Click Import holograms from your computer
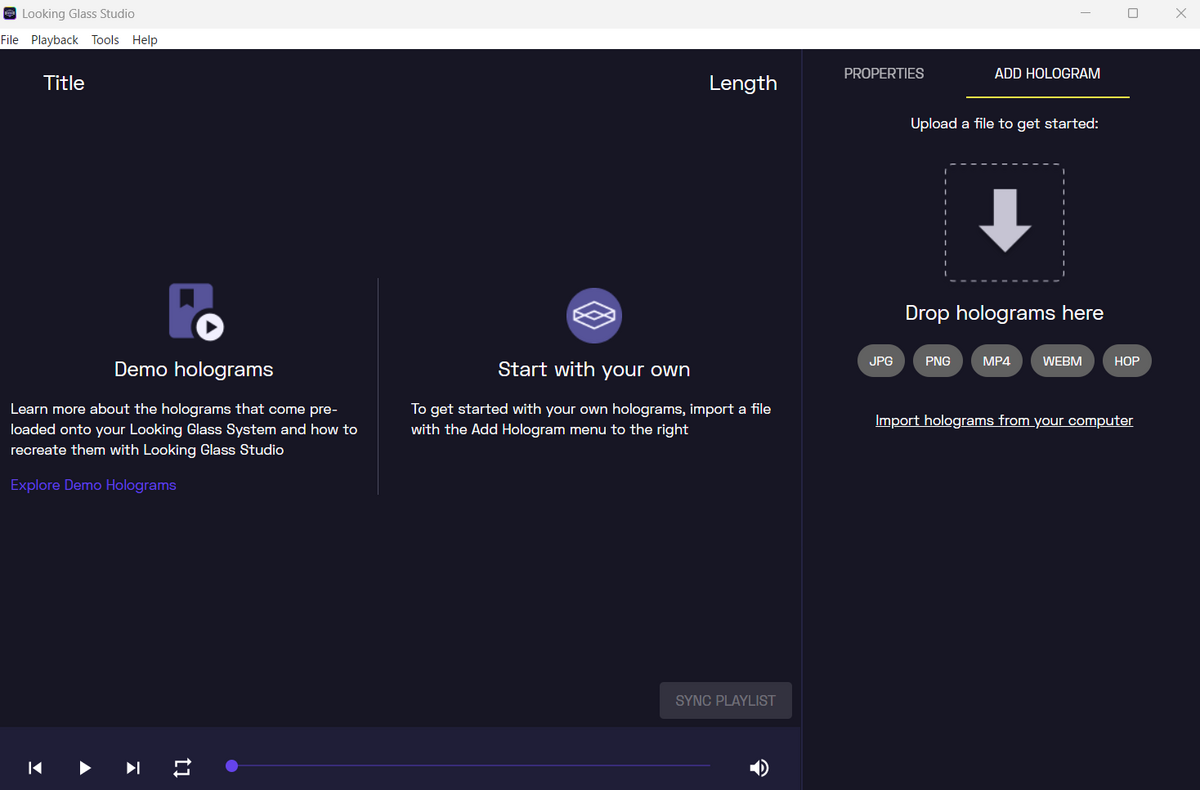Screen dimensions: 1200x790 (x=1004, y=420)
